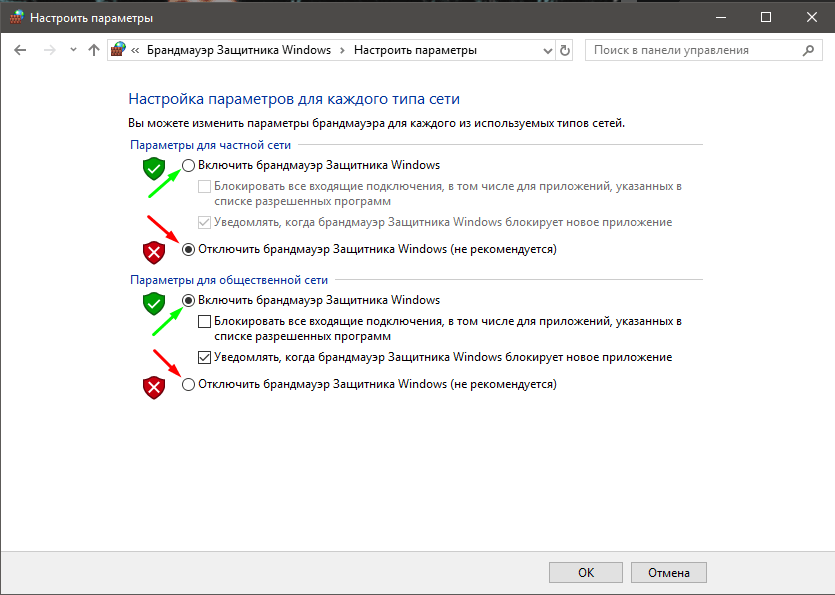Viewport: 835px width, 595px height.
Task: Check block all incoming connections, public network
Action: coord(204,321)
